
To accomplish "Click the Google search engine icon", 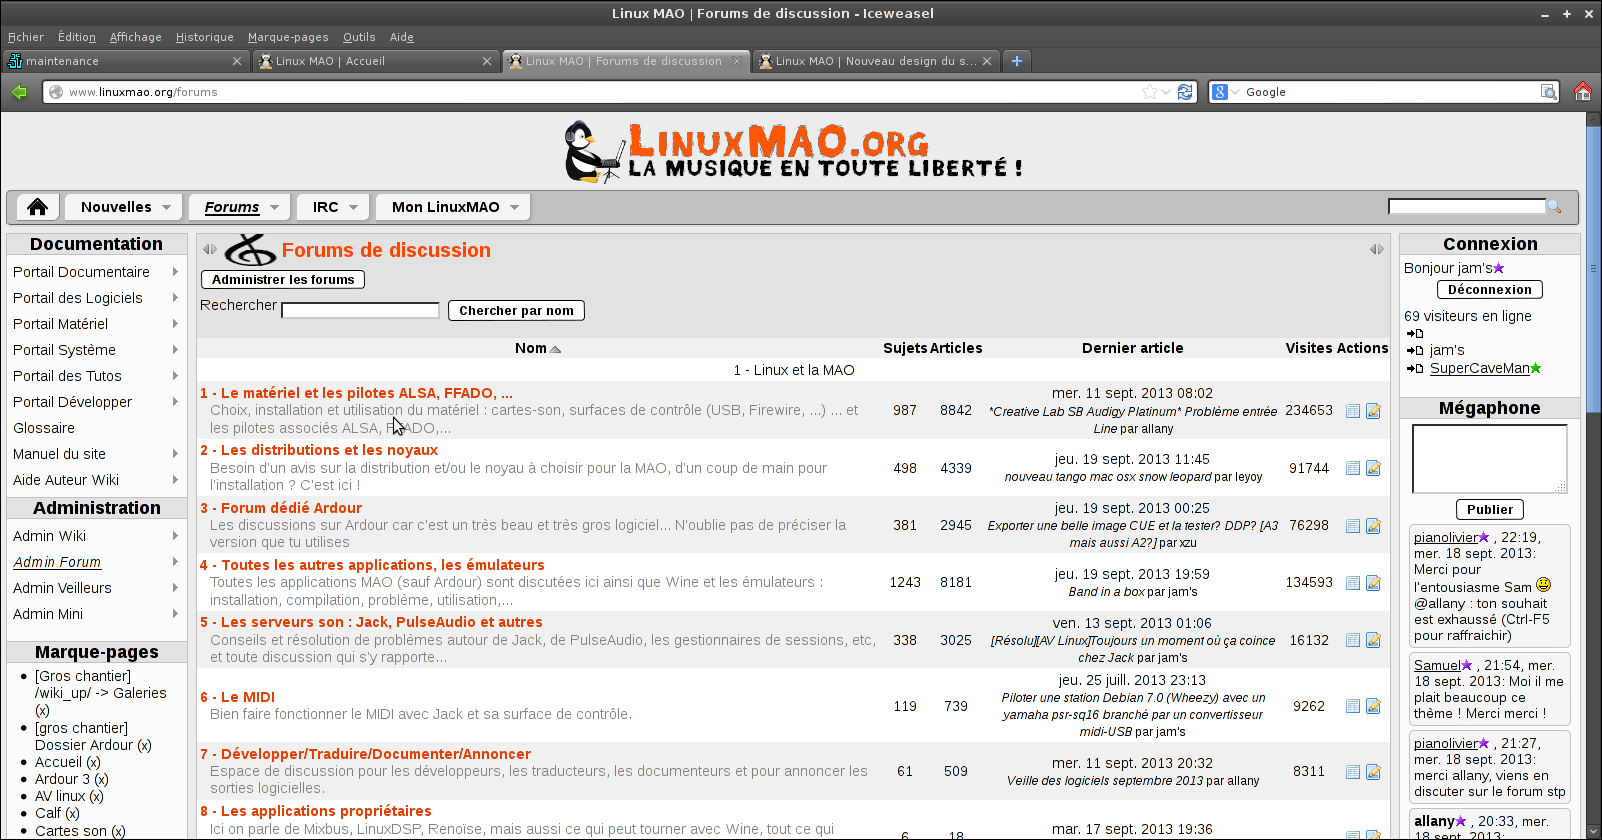I will [1220, 92].
